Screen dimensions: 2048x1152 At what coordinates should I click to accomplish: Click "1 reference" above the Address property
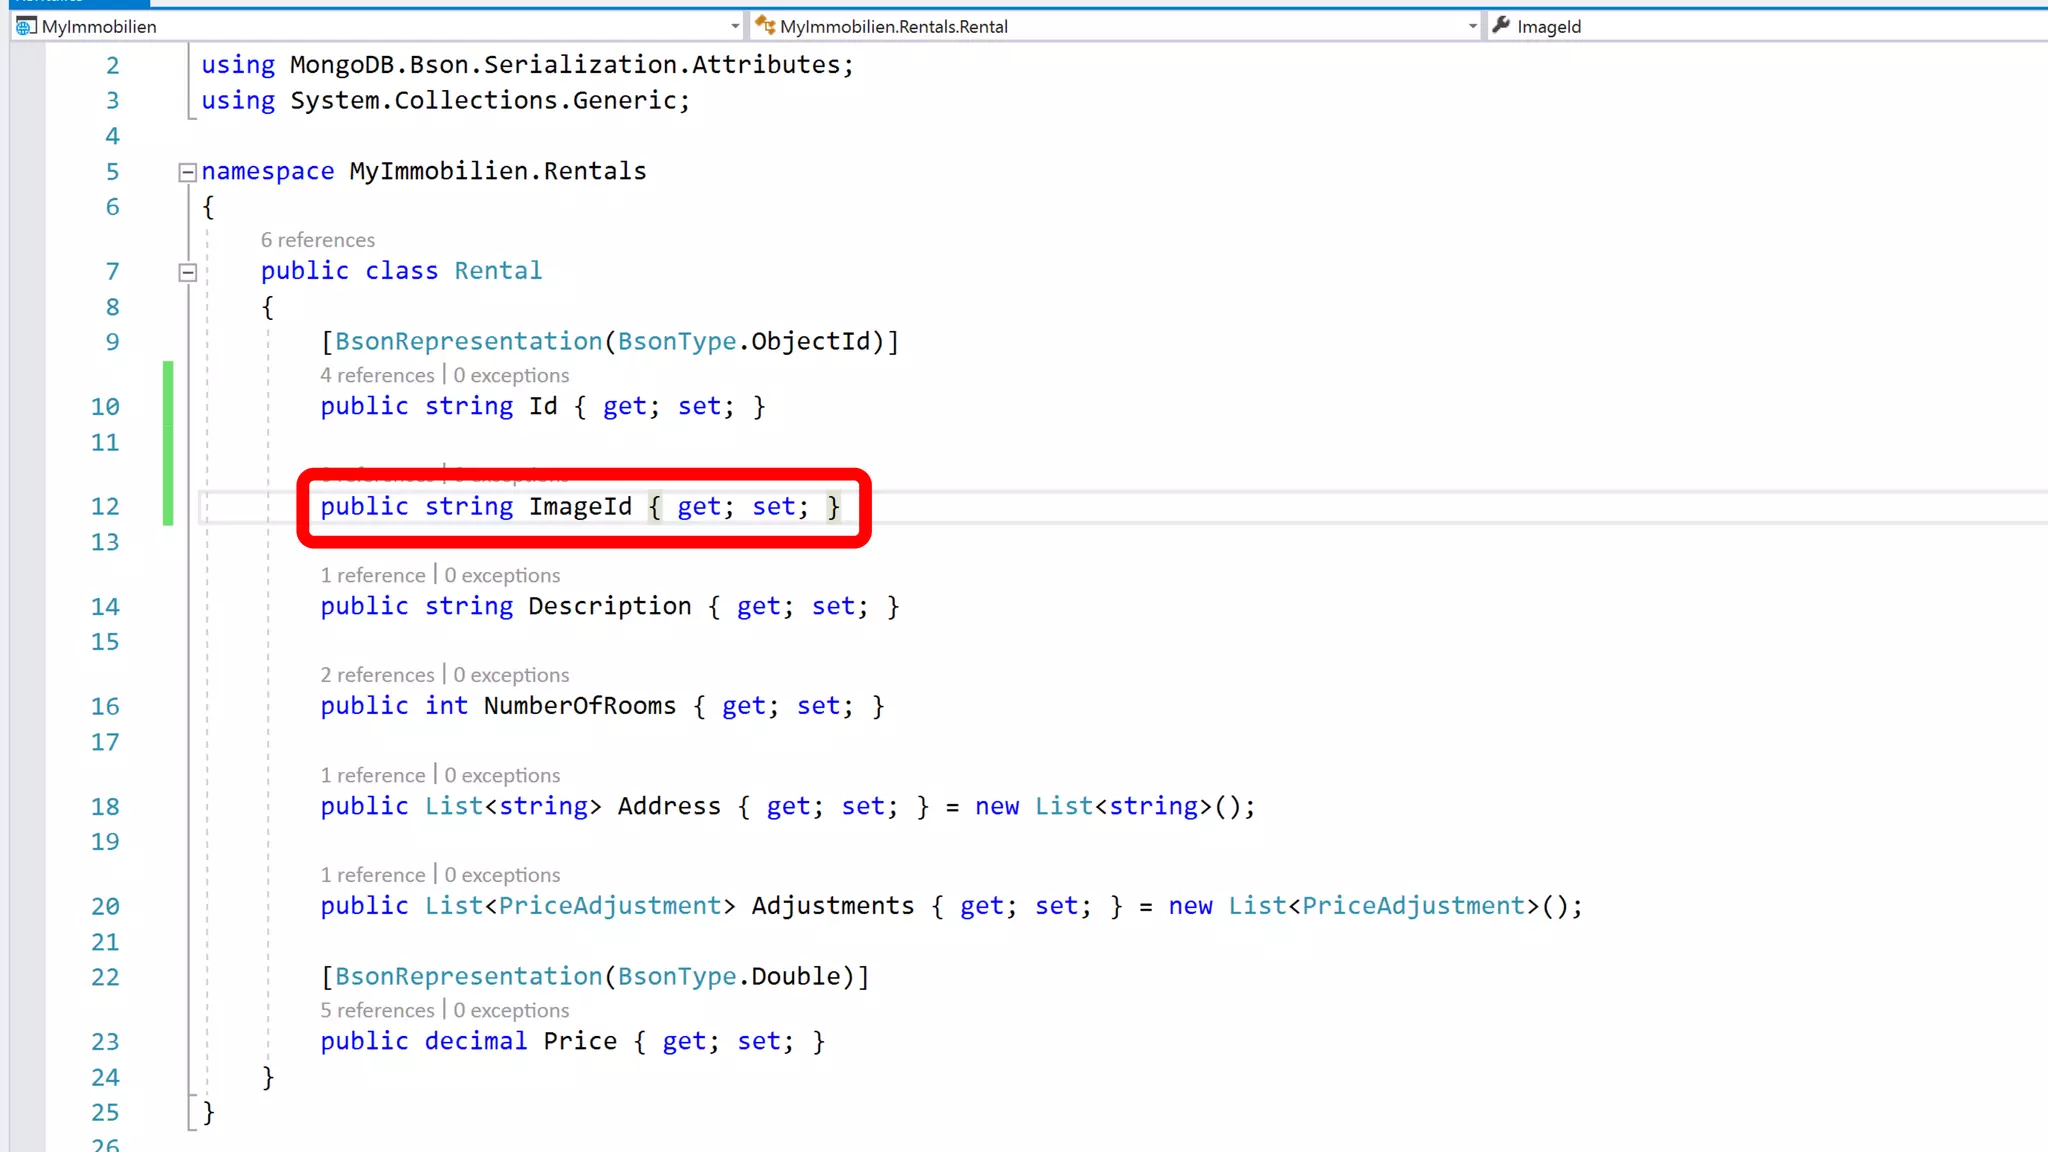(x=372, y=775)
